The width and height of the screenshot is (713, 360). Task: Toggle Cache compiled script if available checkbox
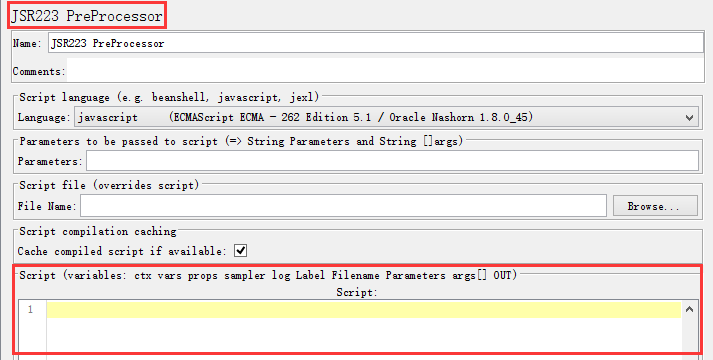pyautogui.click(x=240, y=250)
